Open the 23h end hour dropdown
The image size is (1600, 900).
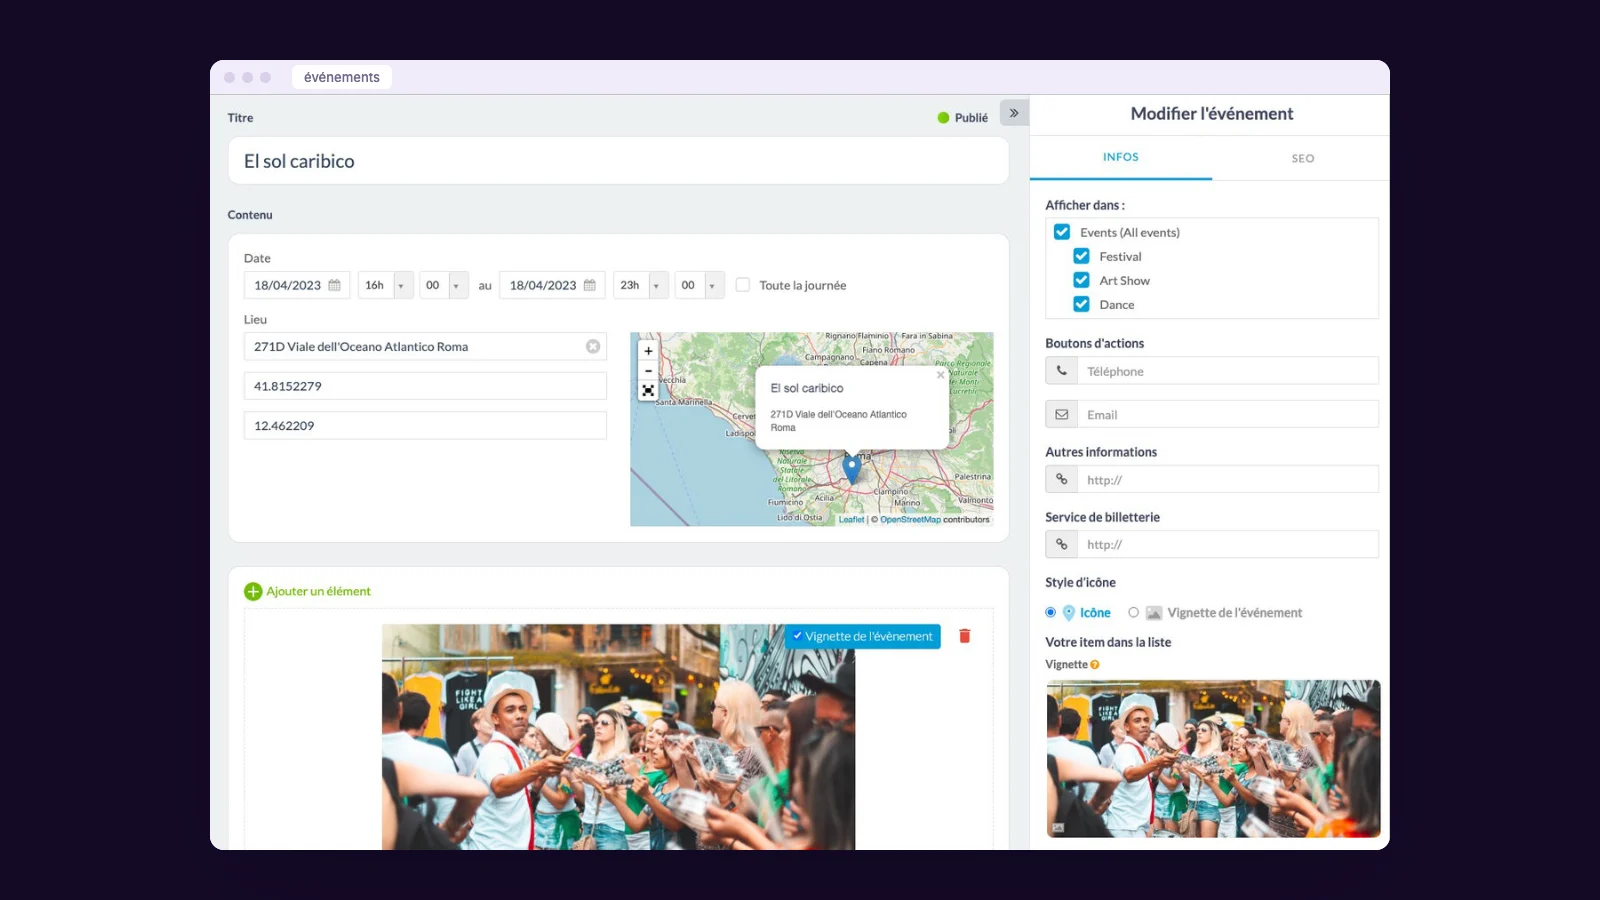(x=642, y=285)
